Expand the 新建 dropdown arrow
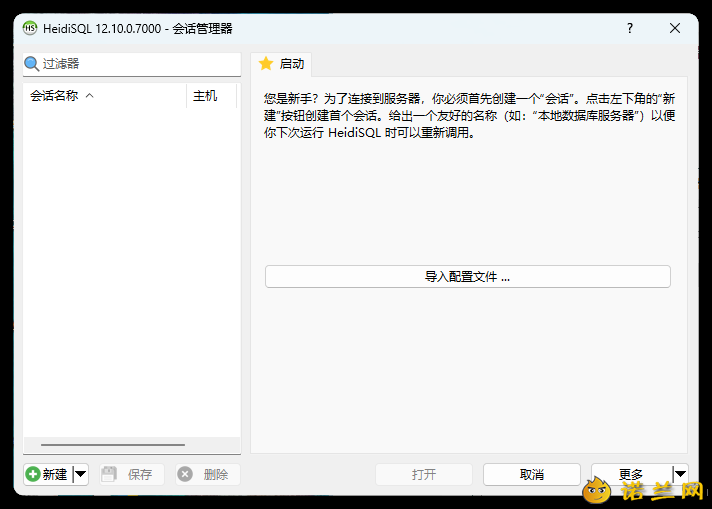 (81, 474)
